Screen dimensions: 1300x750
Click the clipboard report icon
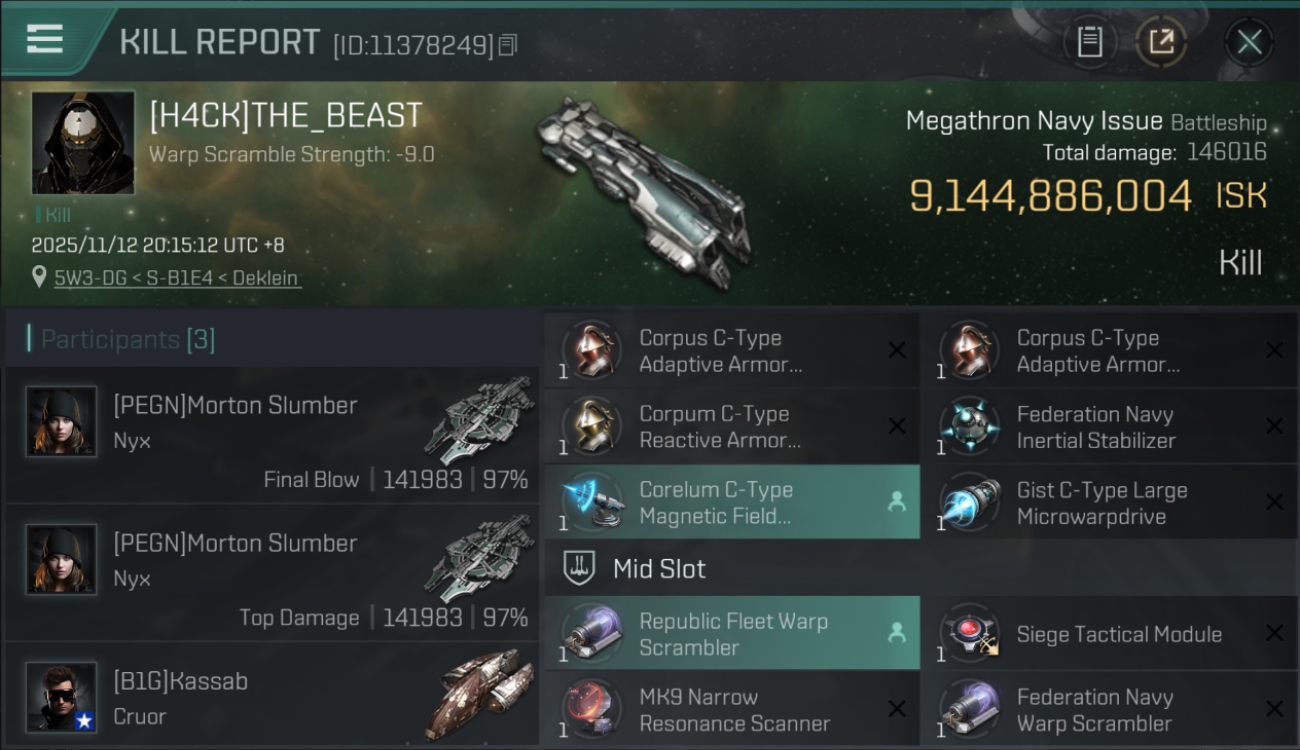[x=1089, y=42]
